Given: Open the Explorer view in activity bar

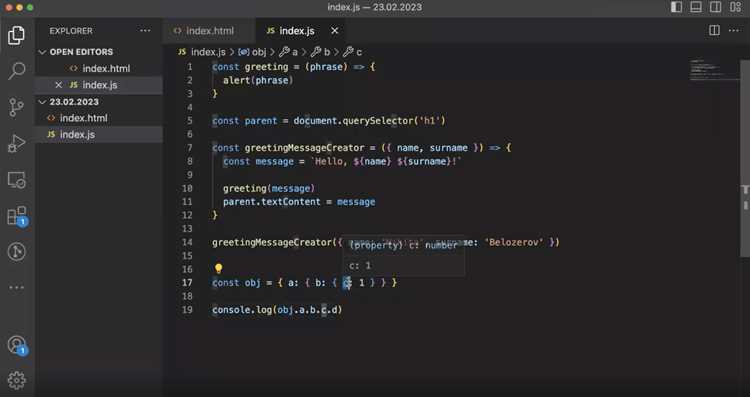Looking at the screenshot, I should coord(16,35).
